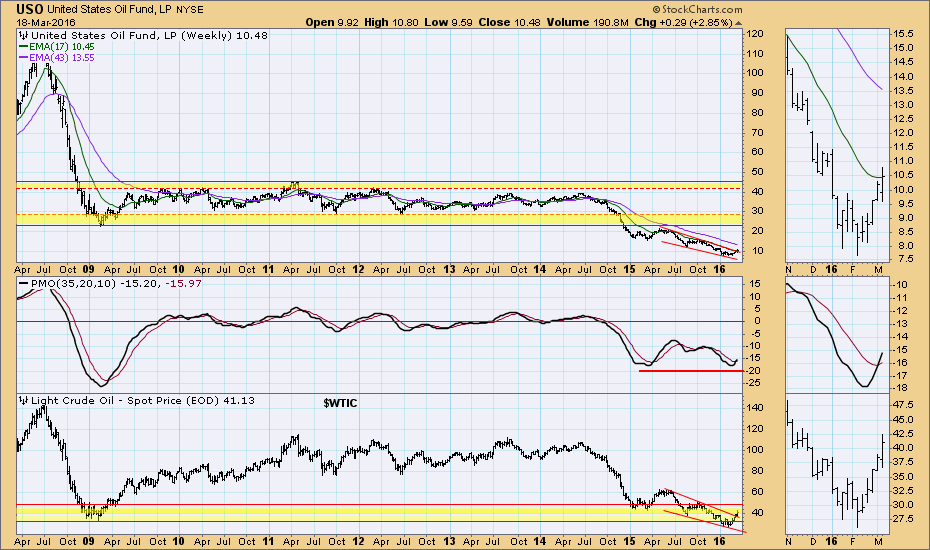930x550 pixels.
Task: Click the Light Crude Oil - Spot Price (EOD) label
Action: (x=125, y=400)
